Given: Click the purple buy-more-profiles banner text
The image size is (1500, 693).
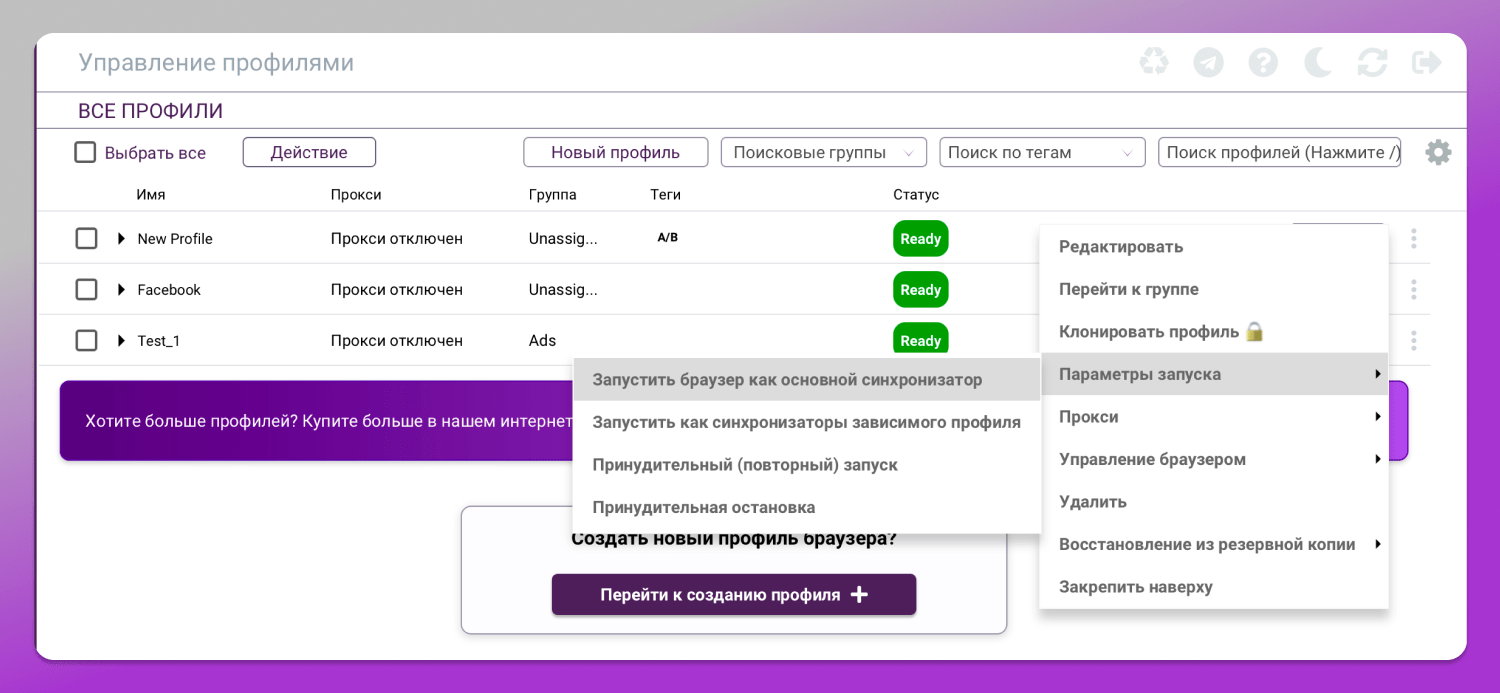Looking at the screenshot, I should pyautogui.click(x=330, y=421).
